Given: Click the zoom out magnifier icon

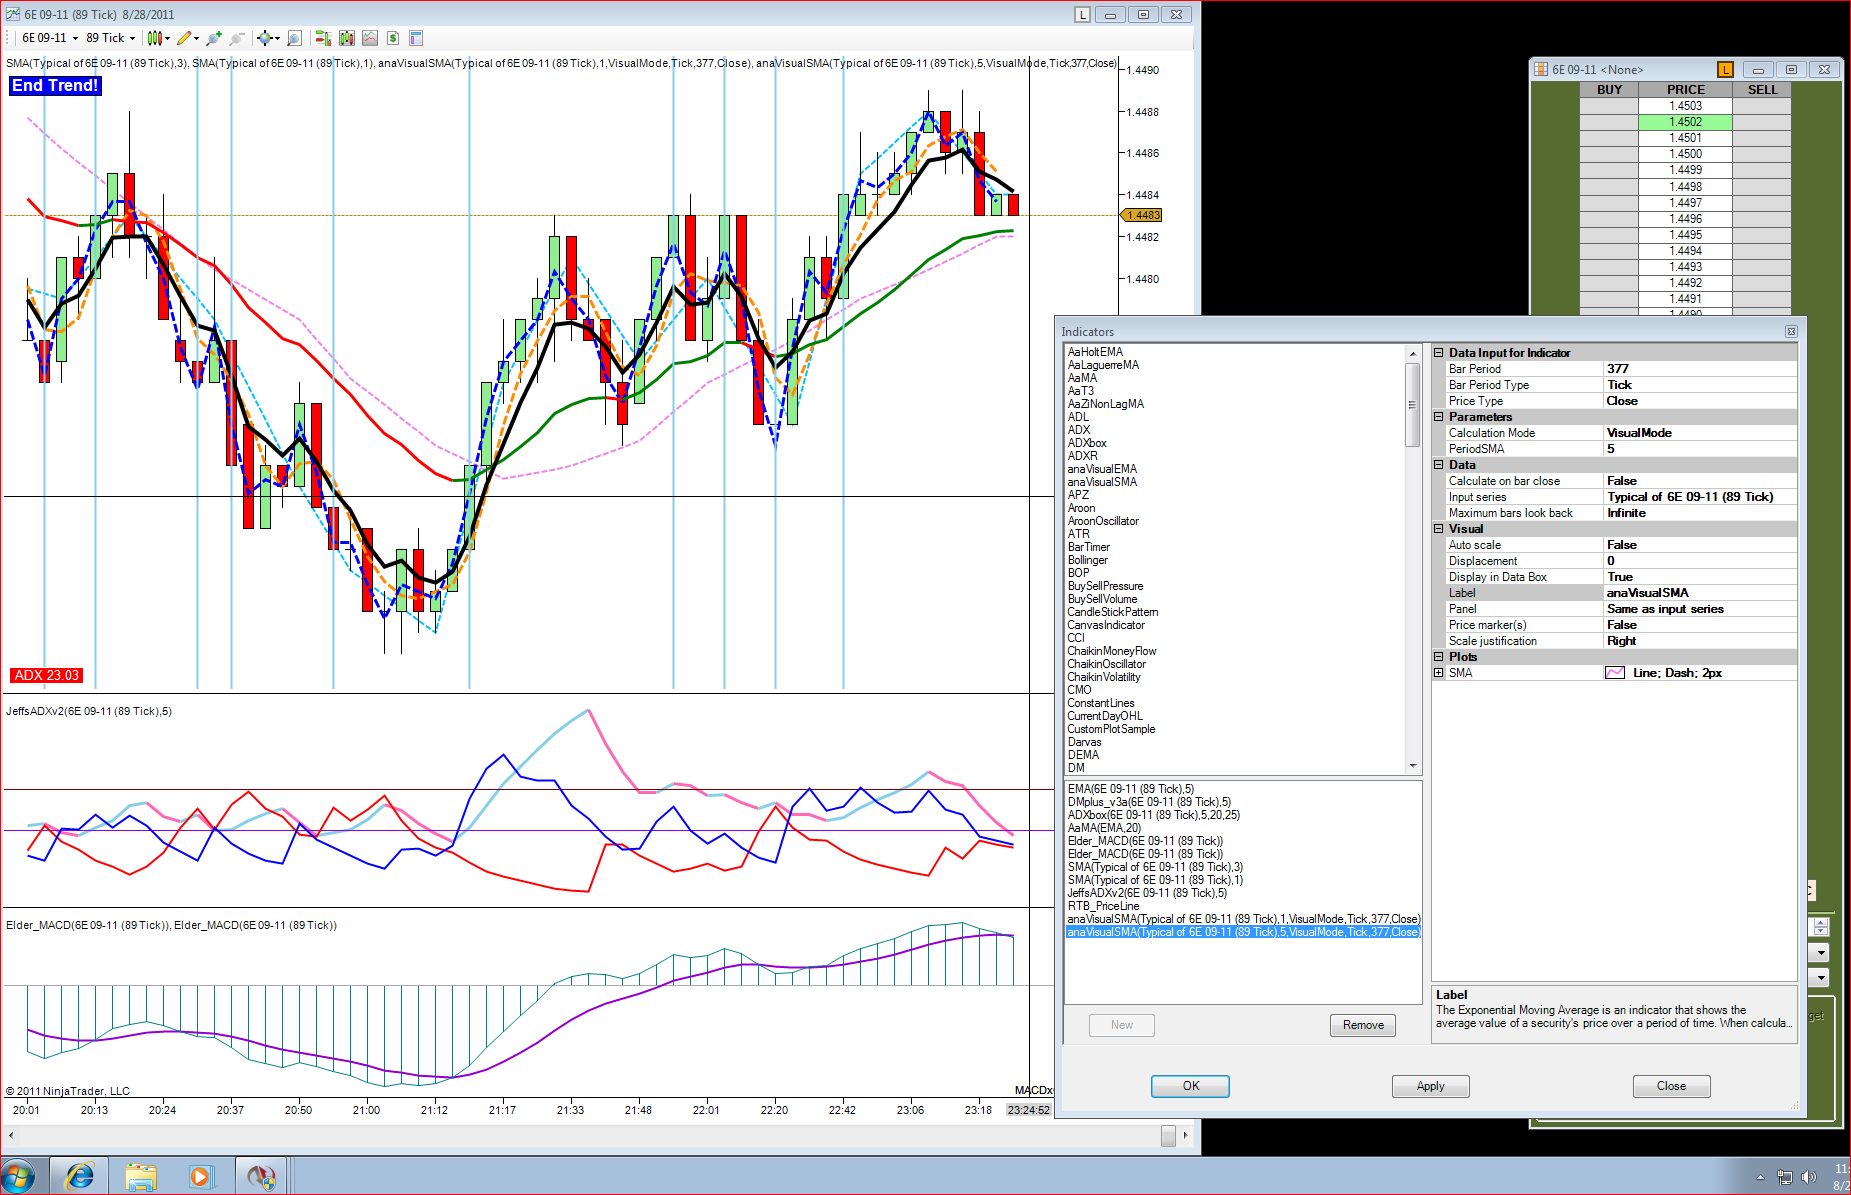Looking at the screenshot, I should pos(237,38).
